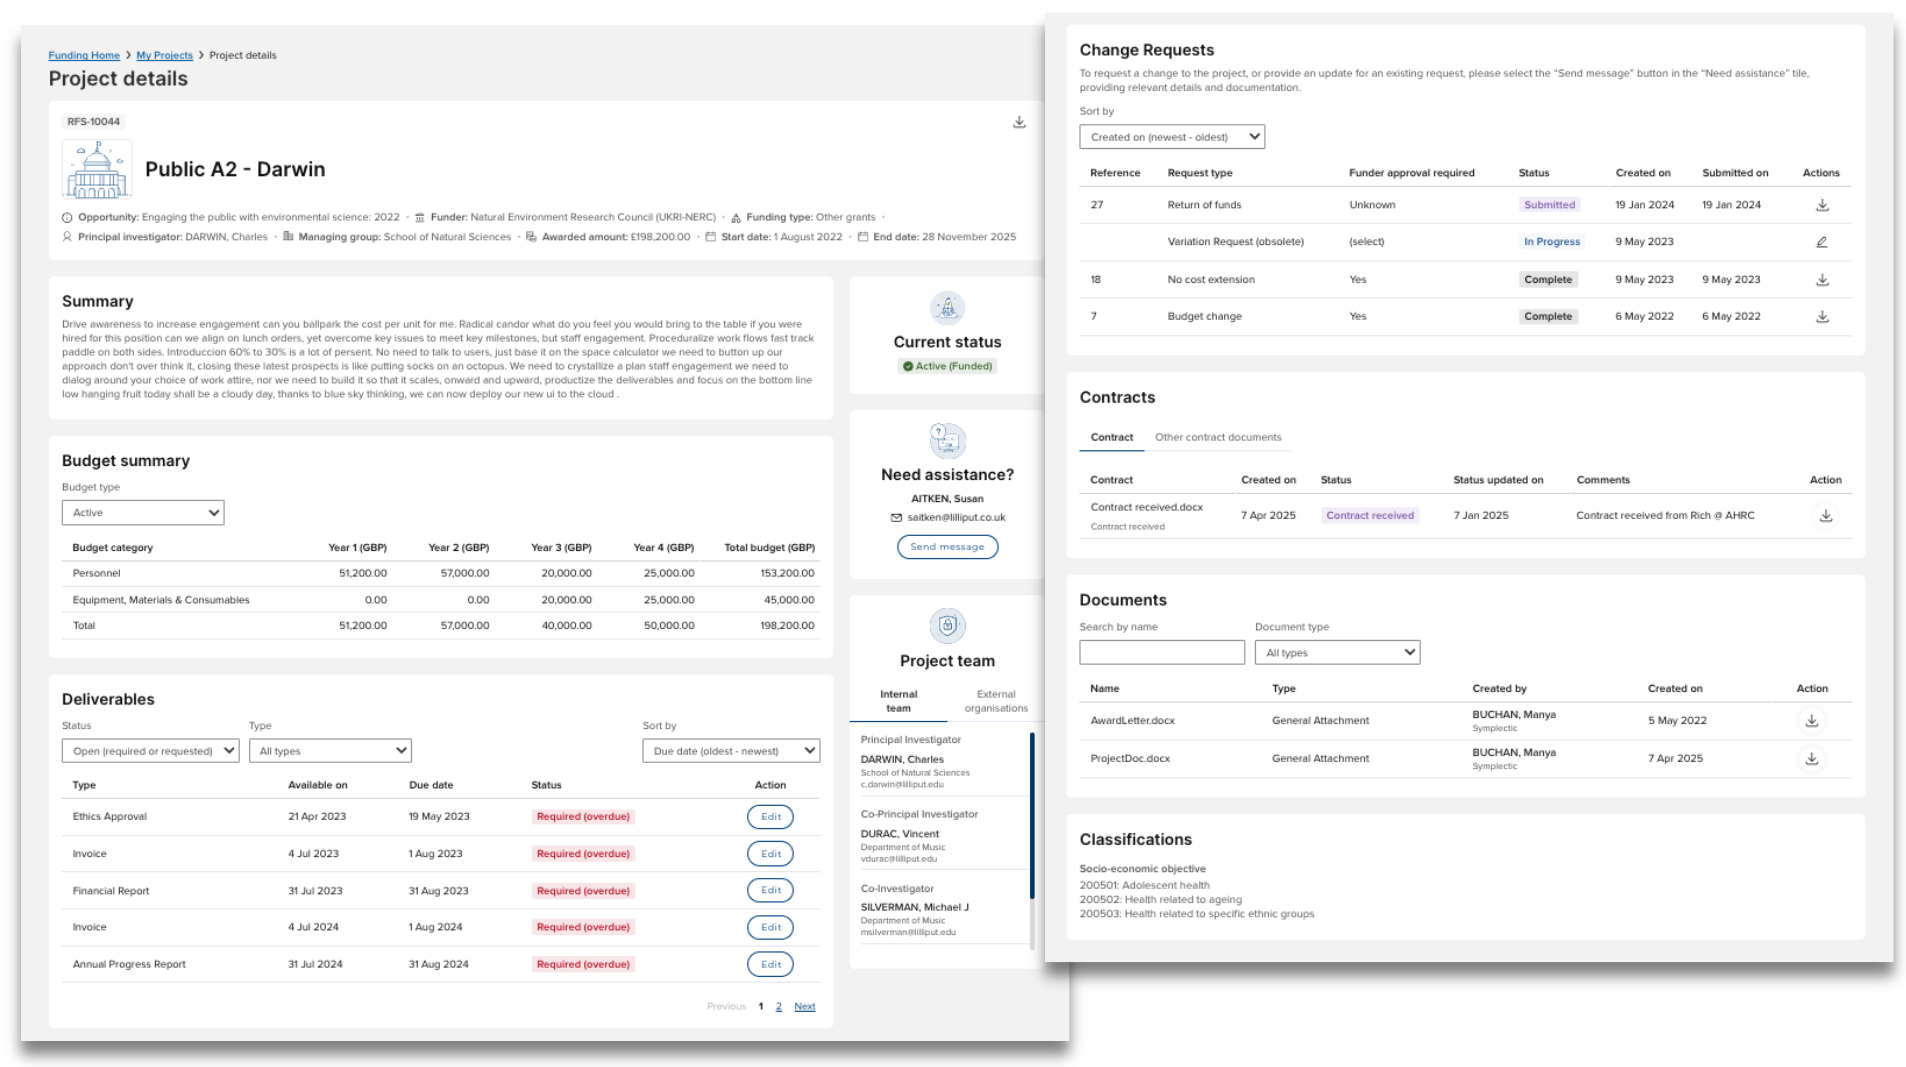Click the Project team shield icon
The width and height of the screenshot is (1906, 1067).
tap(947, 626)
